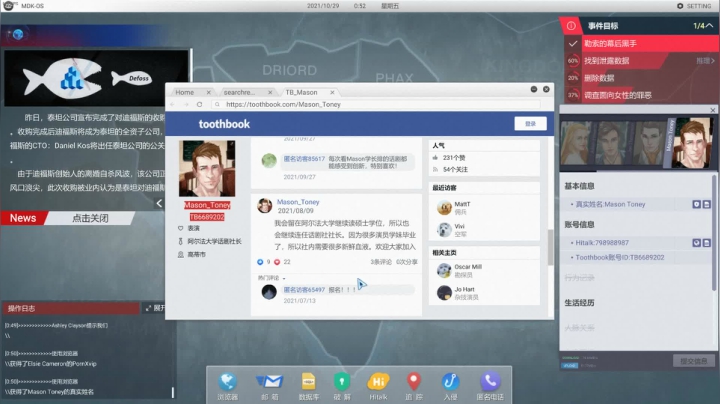This screenshot has width=720, height=404.
Task: Click the highlighted Mason_Toney profile name
Action: pos(207,205)
